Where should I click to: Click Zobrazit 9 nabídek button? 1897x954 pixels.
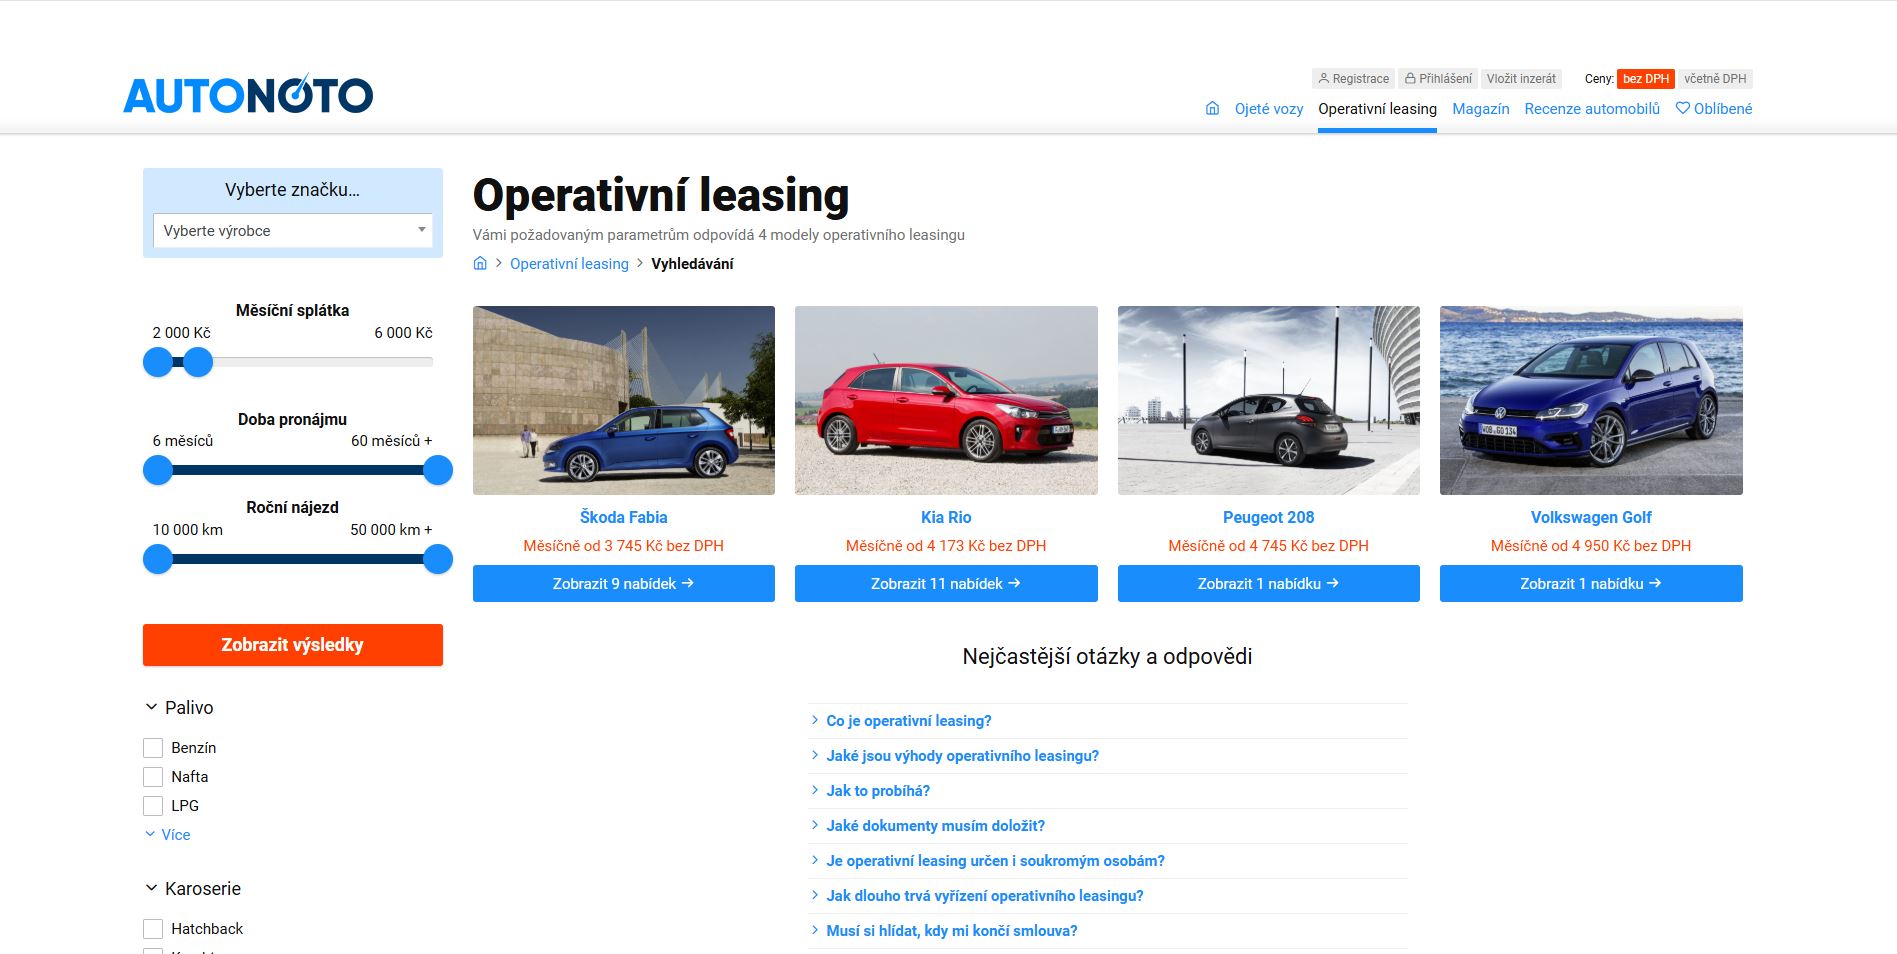[x=624, y=583]
